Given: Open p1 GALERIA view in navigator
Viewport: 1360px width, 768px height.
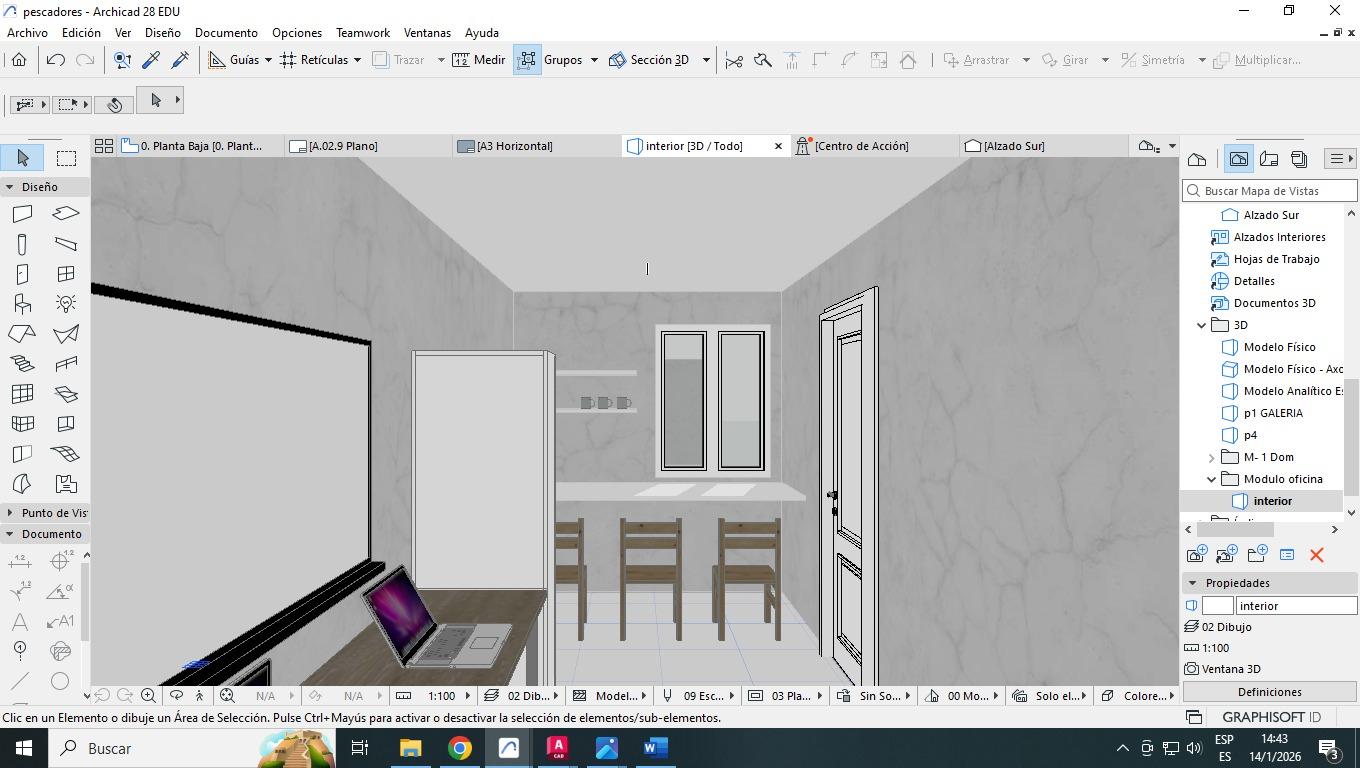Looking at the screenshot, I should point(1272,413).
